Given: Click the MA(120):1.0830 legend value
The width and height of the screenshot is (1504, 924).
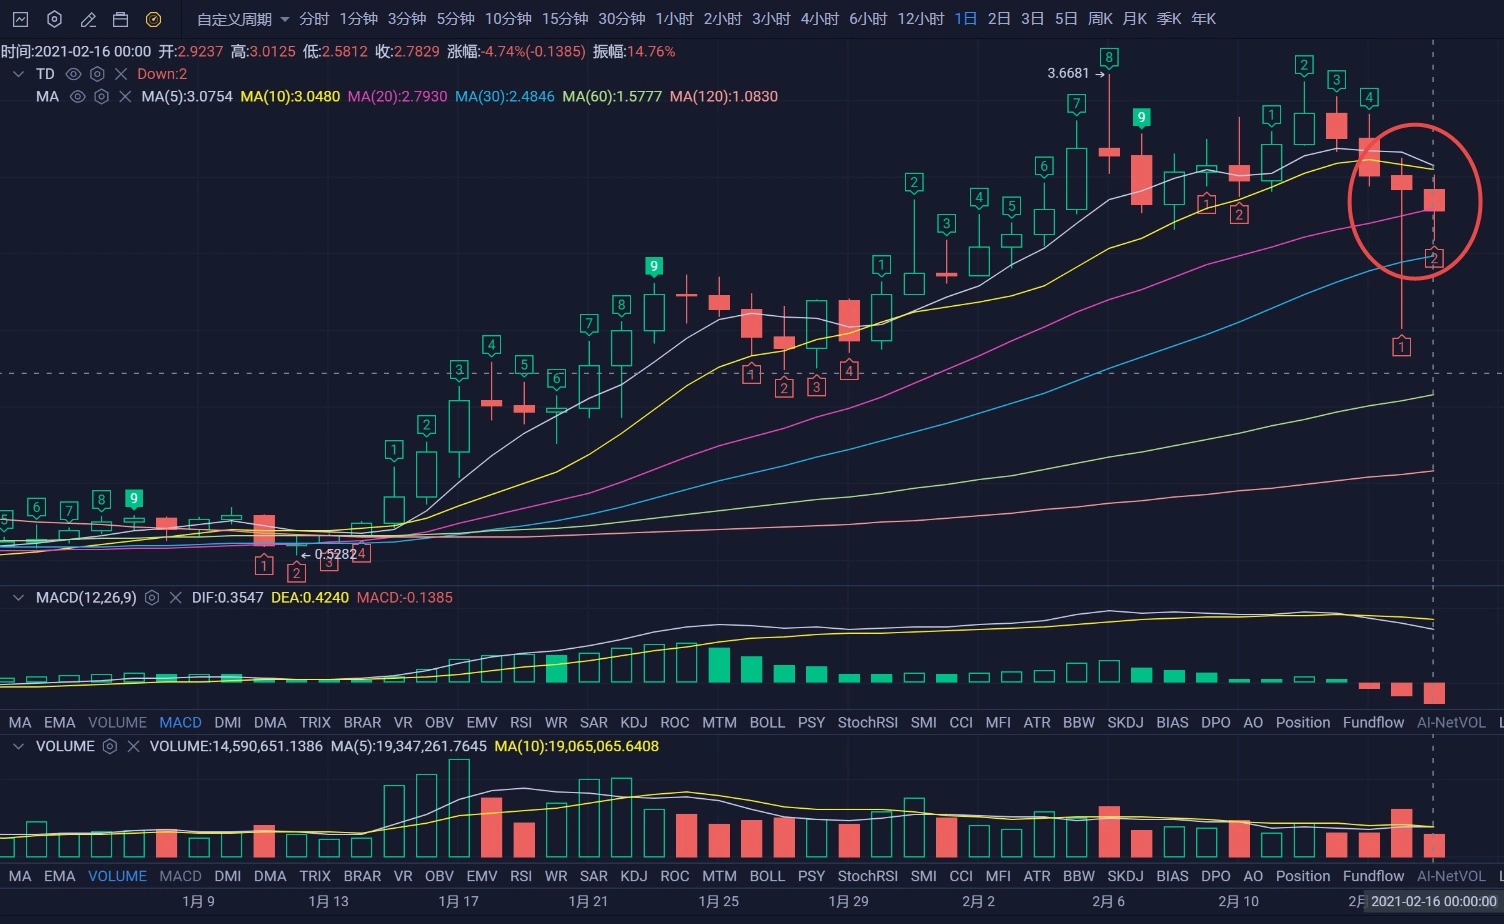Looking at the screenshot, I should pos(724,97).
